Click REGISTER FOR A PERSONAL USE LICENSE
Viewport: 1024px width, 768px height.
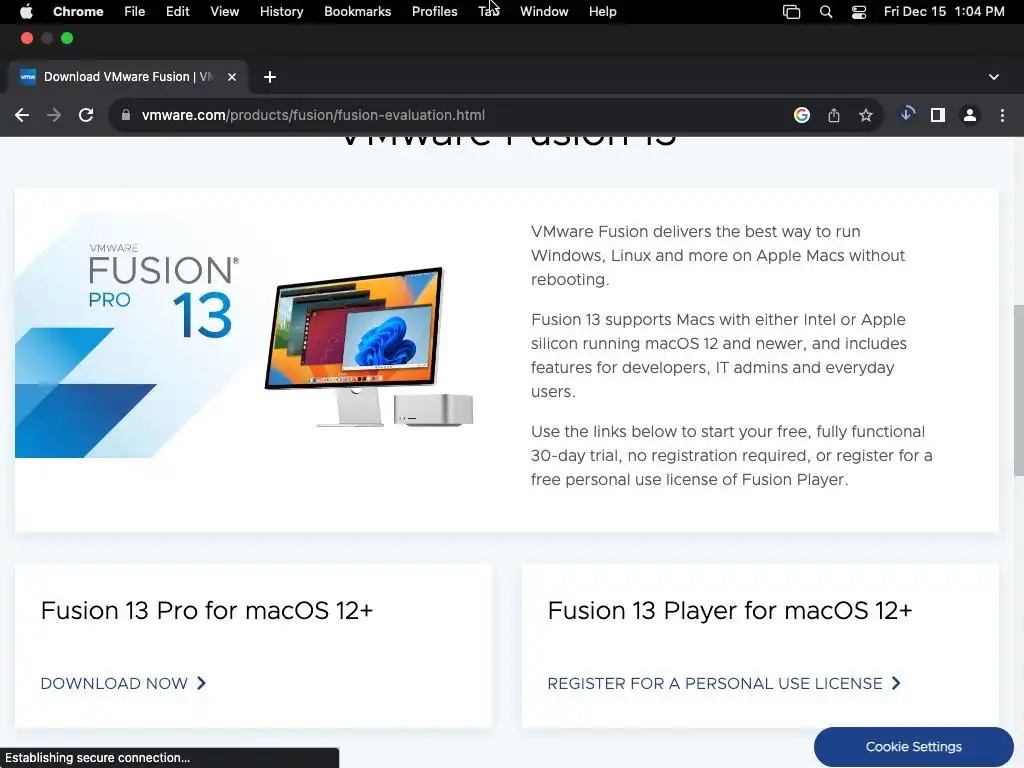(x=715, y=683)
